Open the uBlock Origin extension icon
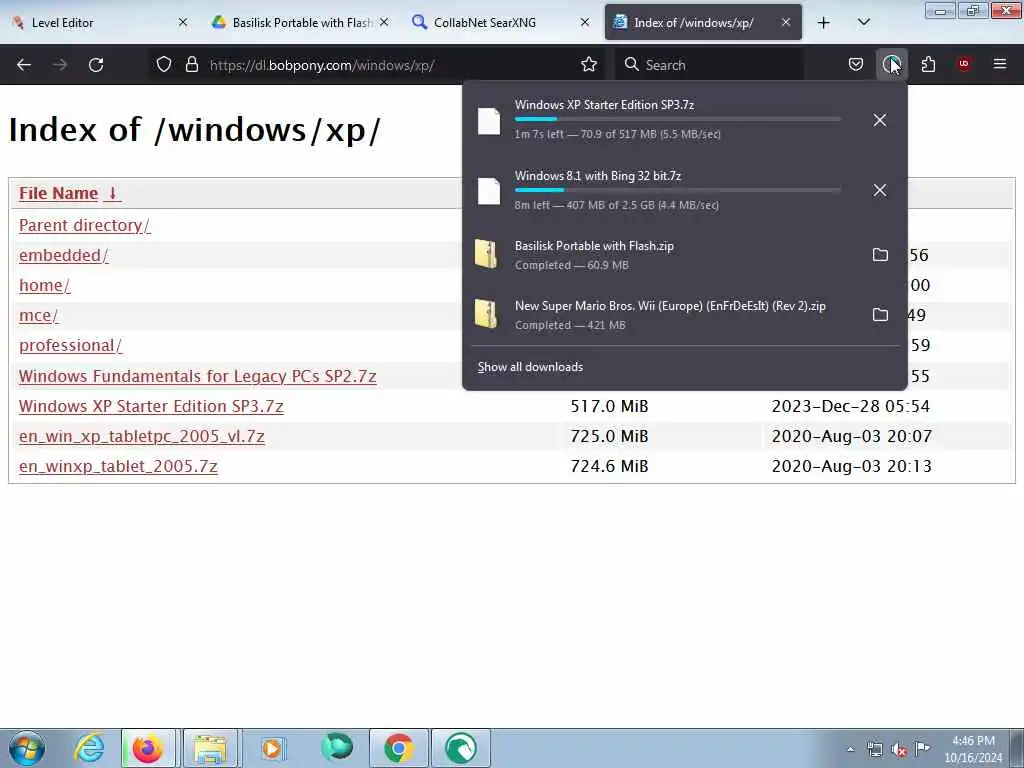The image size is (1024, 768). pos(964,64)
